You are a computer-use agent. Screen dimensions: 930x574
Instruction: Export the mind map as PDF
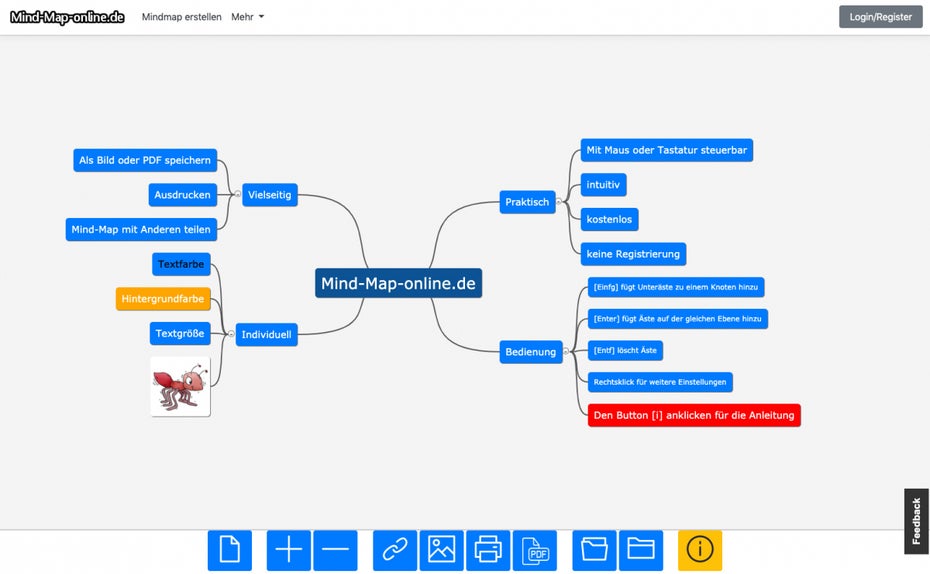535,550
